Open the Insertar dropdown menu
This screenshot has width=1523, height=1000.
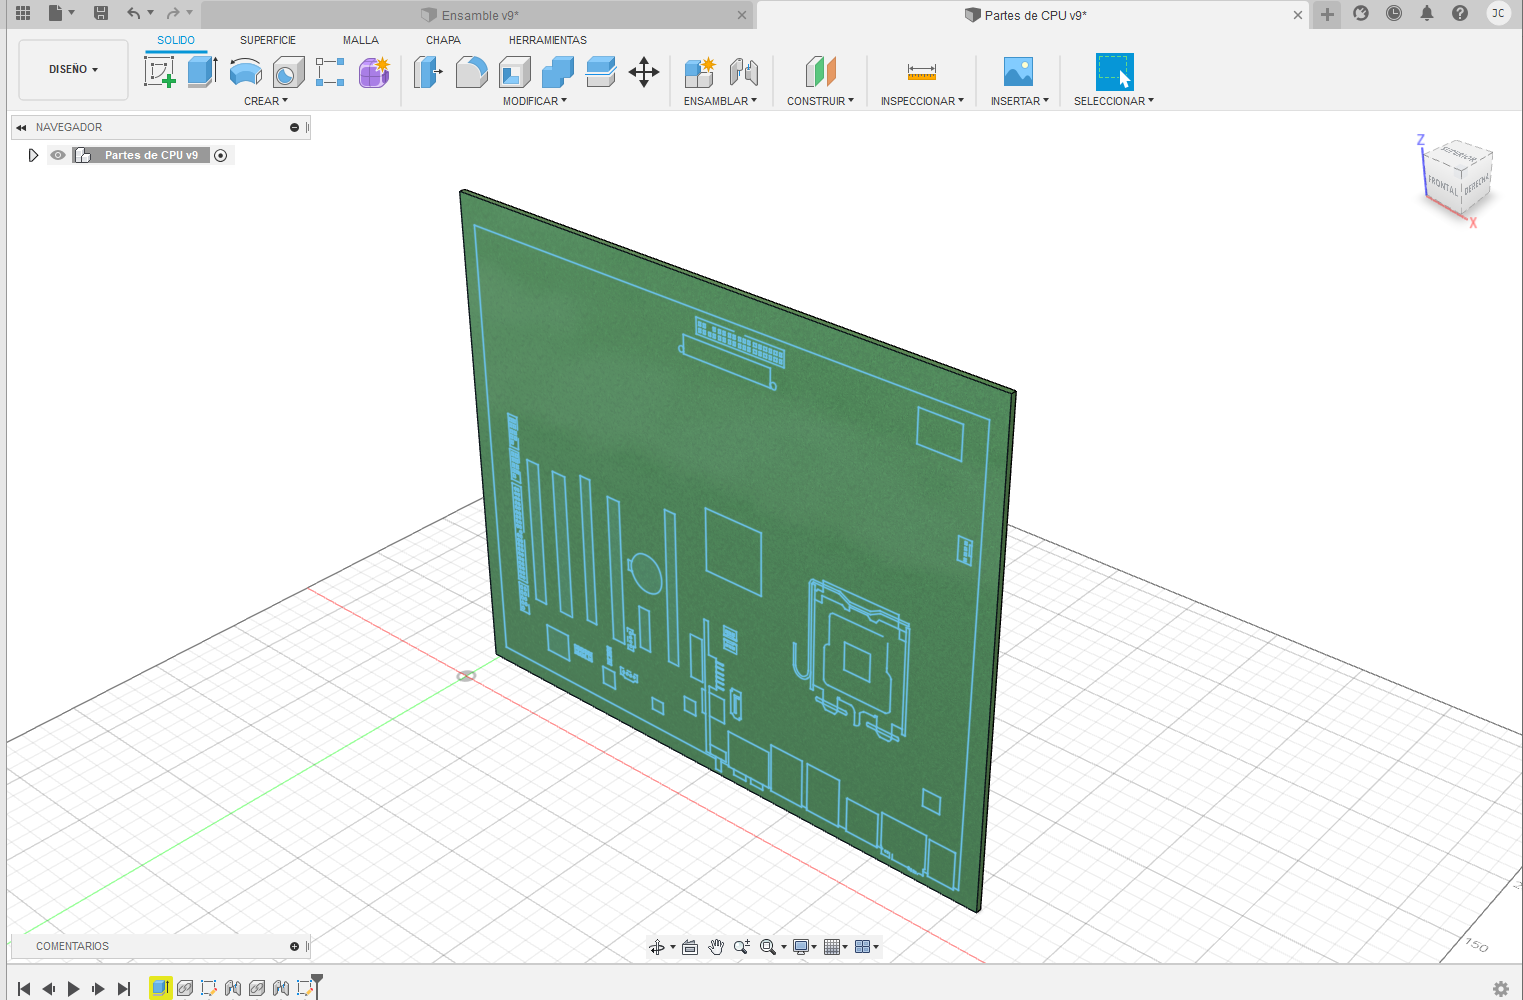[x=1020, y=101]
